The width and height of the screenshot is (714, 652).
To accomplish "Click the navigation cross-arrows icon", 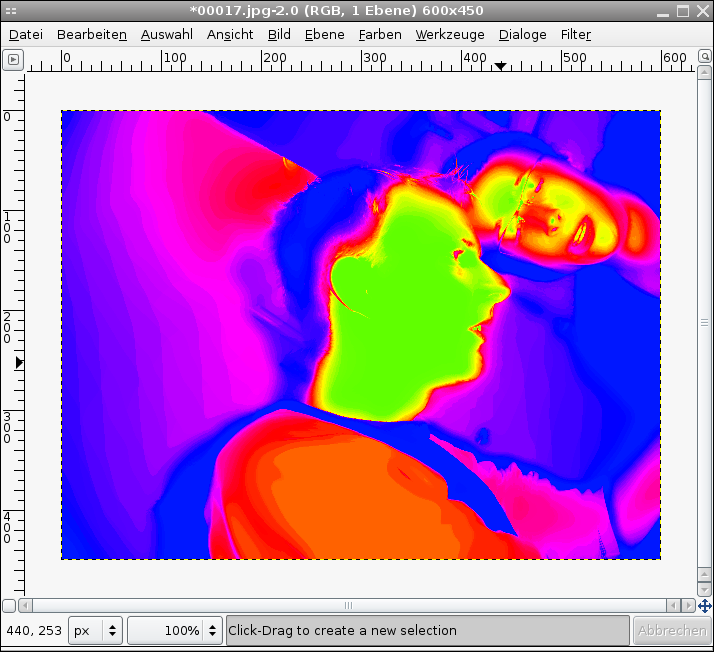I will pos(704,606).
